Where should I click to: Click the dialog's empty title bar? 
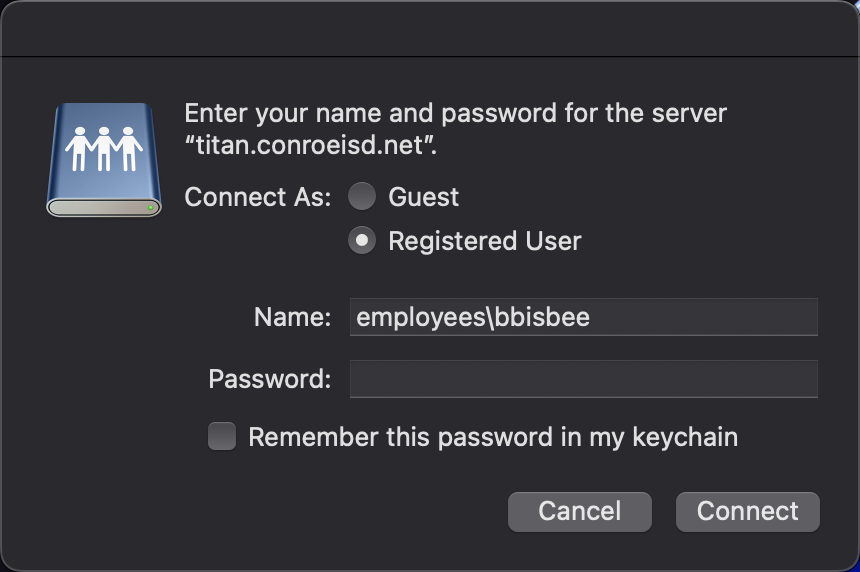(x=430, y=28)
